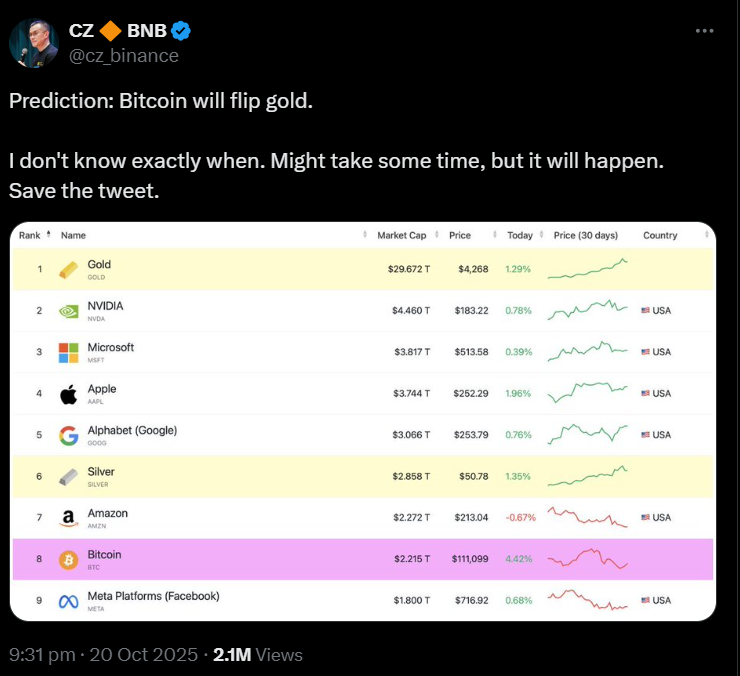Screen dimensions: 740x676
Task: Click the tweet timestamp 9:31 pm
Action: [42, 655]
